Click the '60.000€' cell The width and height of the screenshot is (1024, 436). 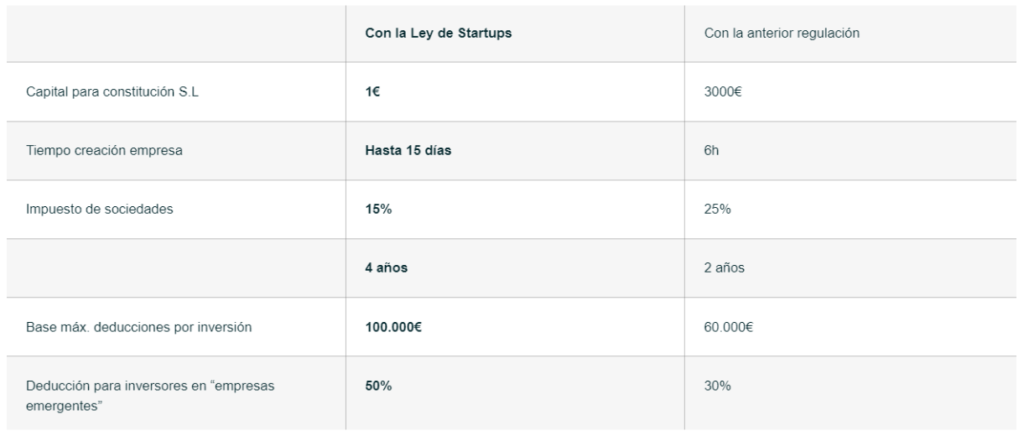pyautogui.click(x=730, y=327)
